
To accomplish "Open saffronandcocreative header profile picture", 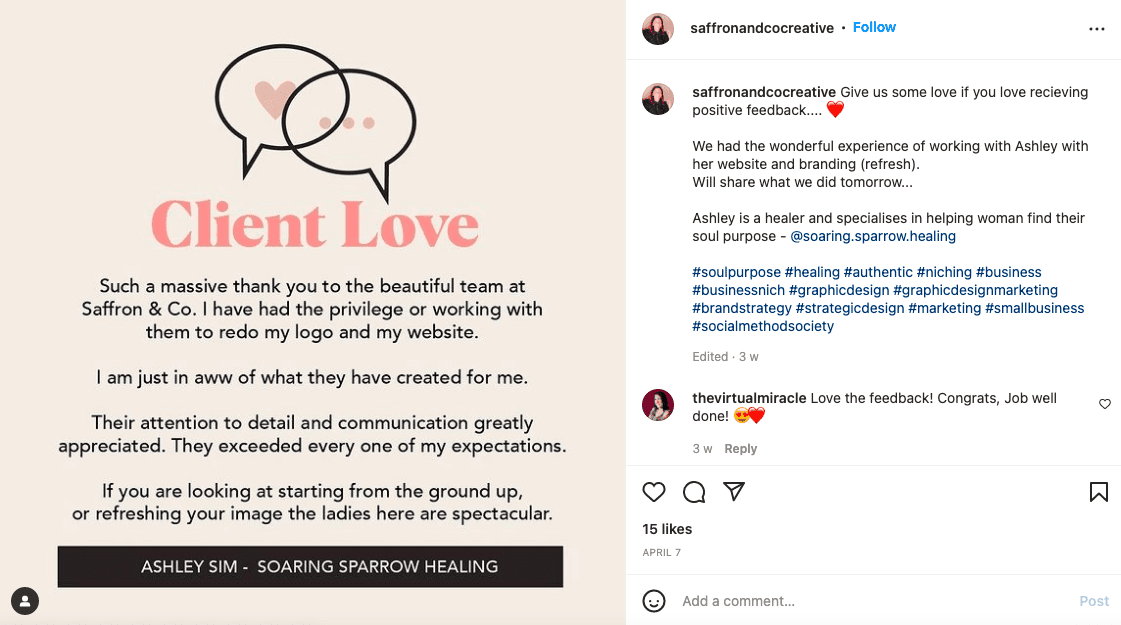I will [x=658, y=29].
